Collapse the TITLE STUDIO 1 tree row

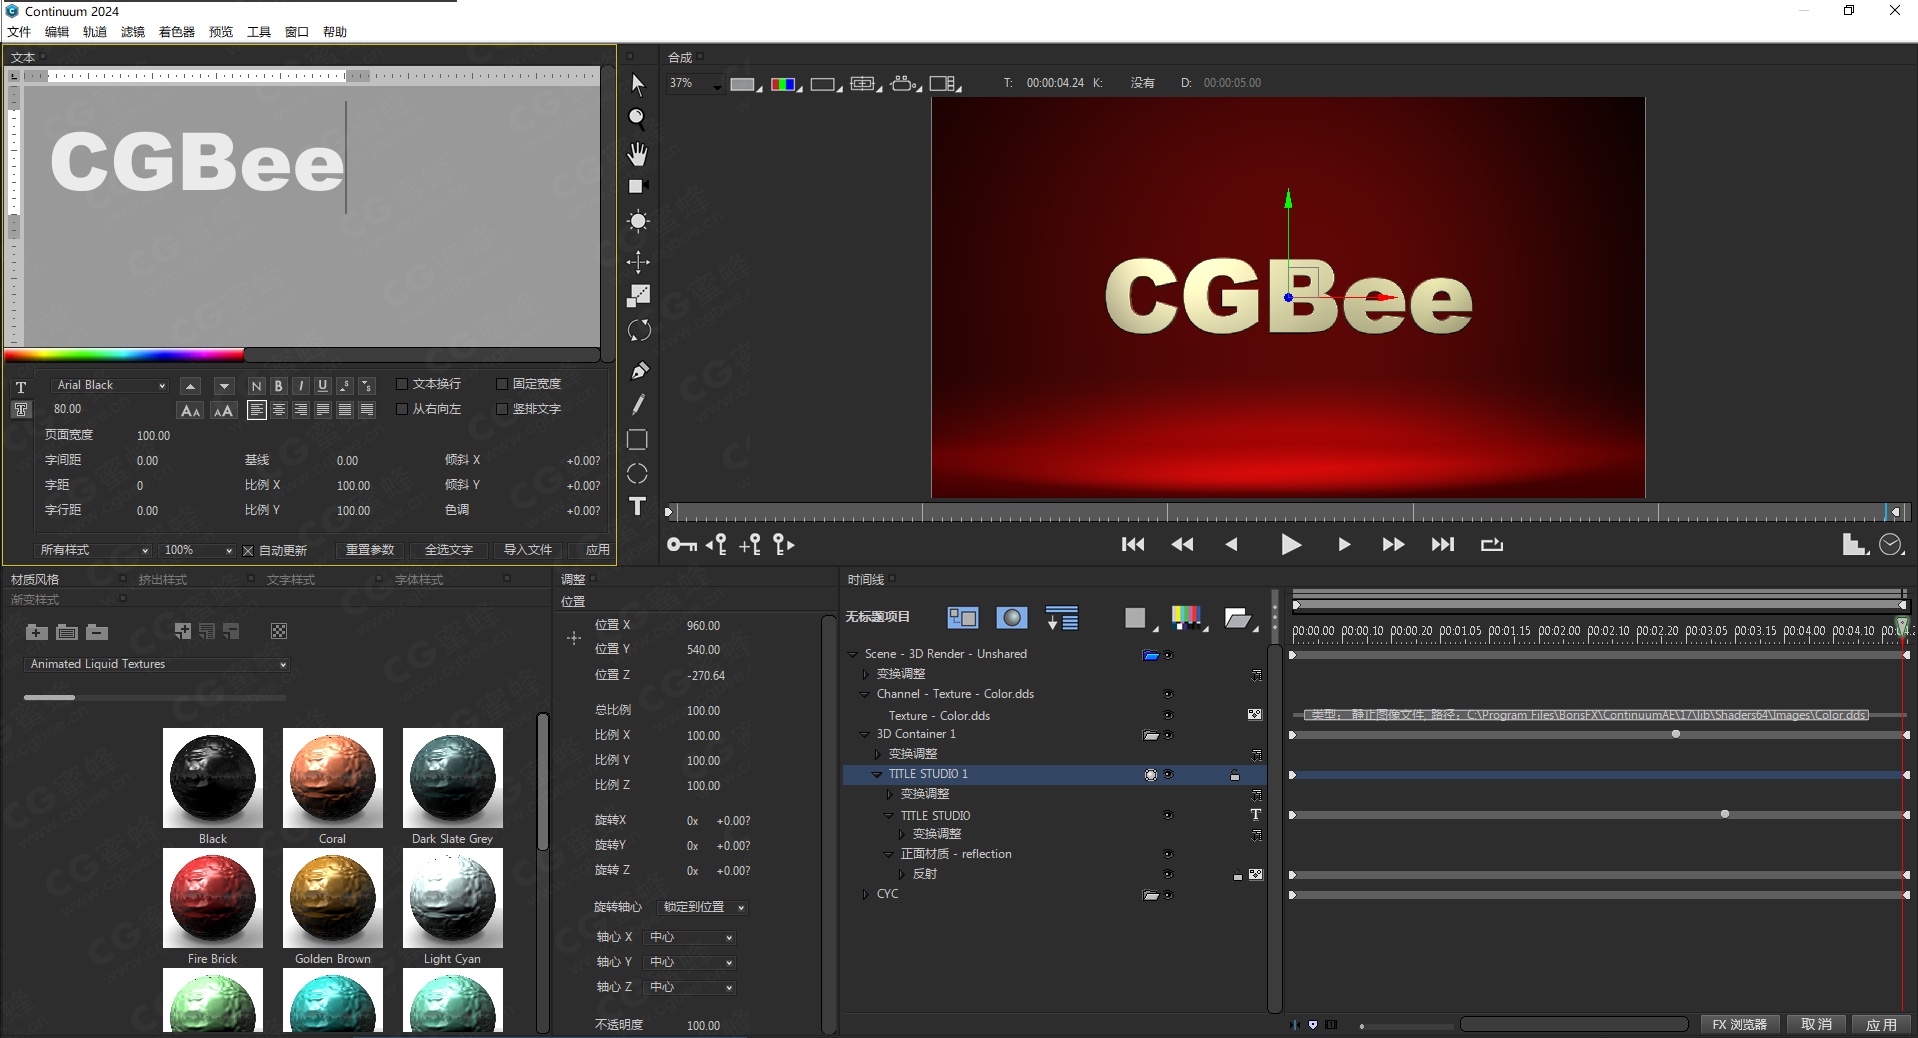click(x=877, y=774)
